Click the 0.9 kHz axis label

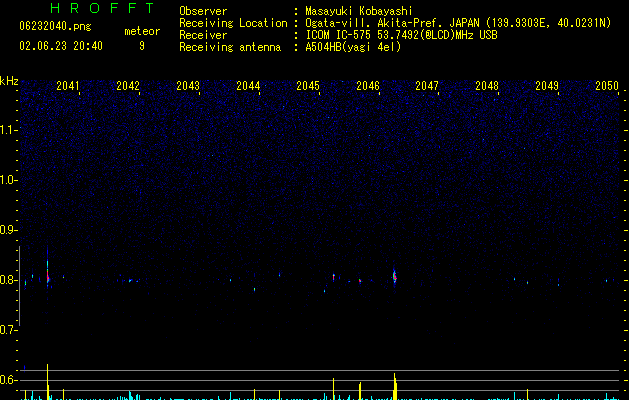[8, 230]
